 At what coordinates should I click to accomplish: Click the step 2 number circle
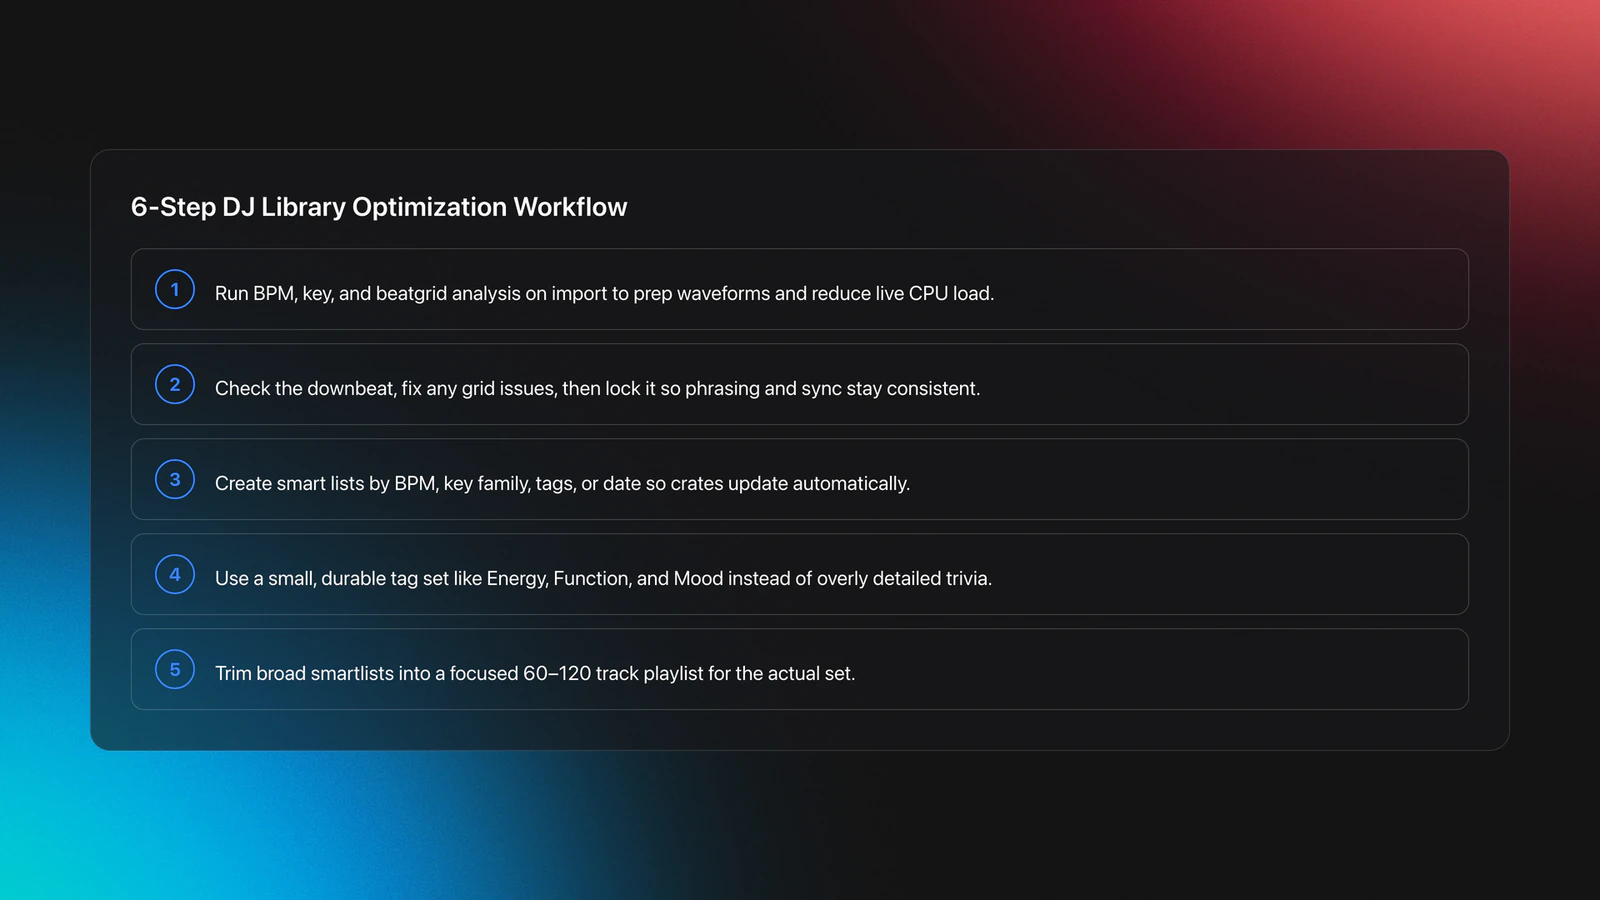[175, 384]
